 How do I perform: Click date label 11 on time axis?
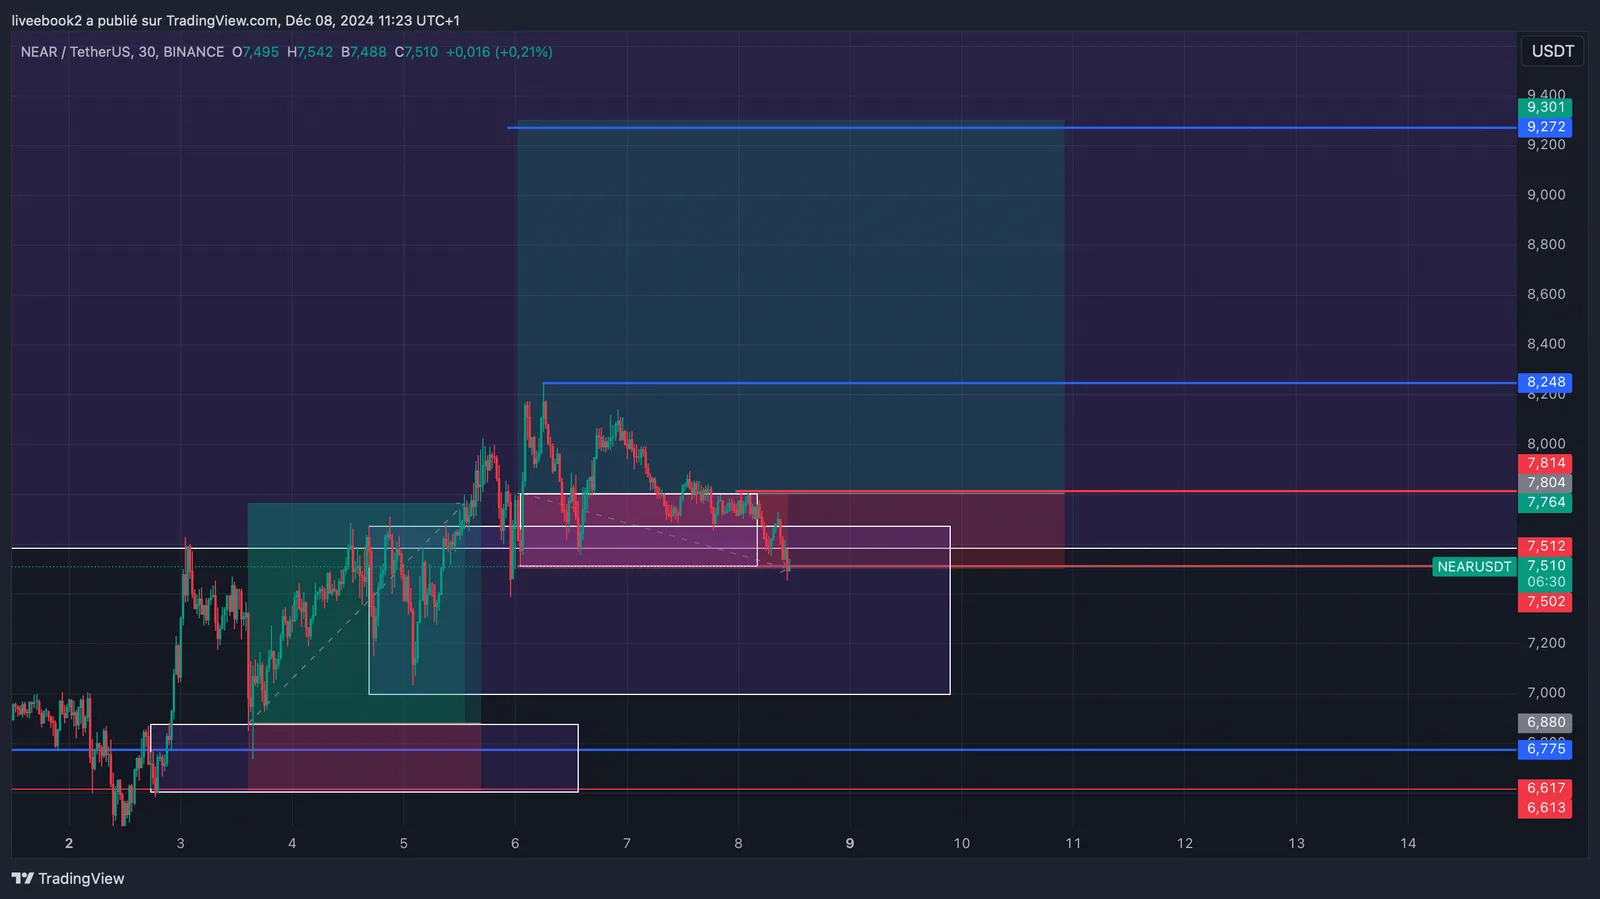1073,843
